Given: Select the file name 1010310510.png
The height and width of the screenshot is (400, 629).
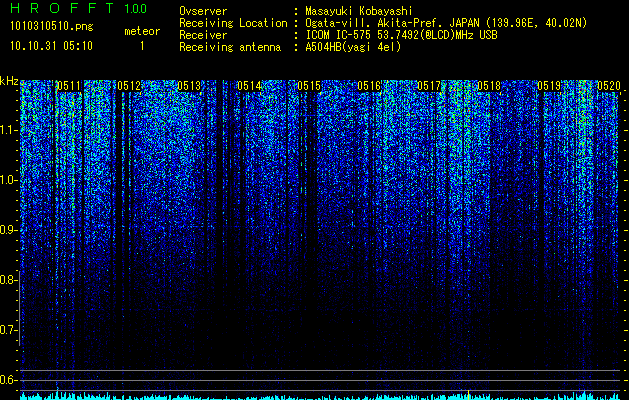Looking at the screenshot, I should [52, 27].
